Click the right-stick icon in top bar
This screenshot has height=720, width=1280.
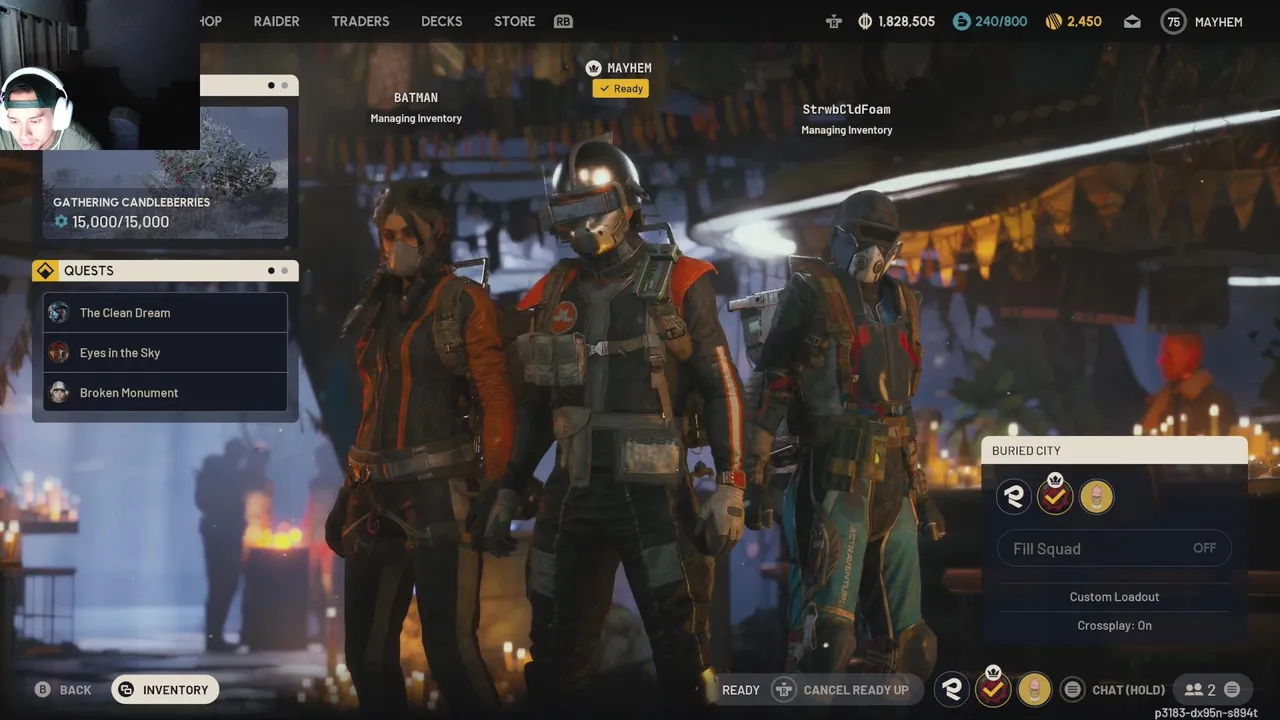pyautogui.click(x=834, y=21)
